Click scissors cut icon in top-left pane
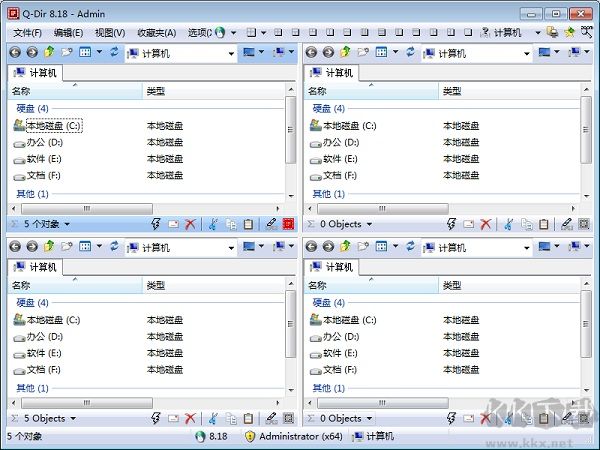The image size is (600, 450). pyautogui.click(x=213, y=224)
